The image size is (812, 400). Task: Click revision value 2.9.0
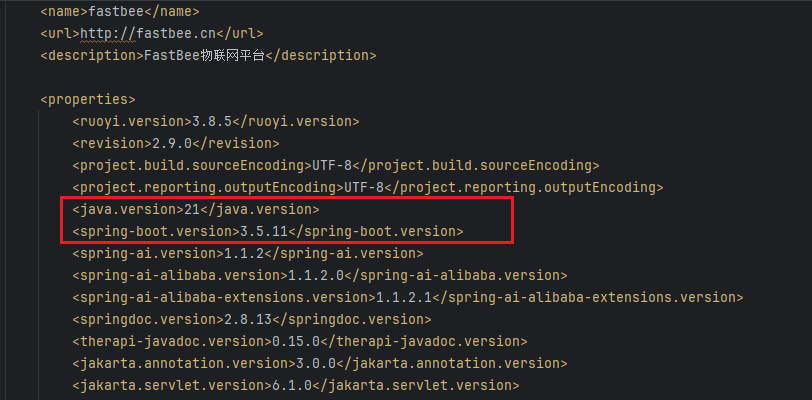172,144
